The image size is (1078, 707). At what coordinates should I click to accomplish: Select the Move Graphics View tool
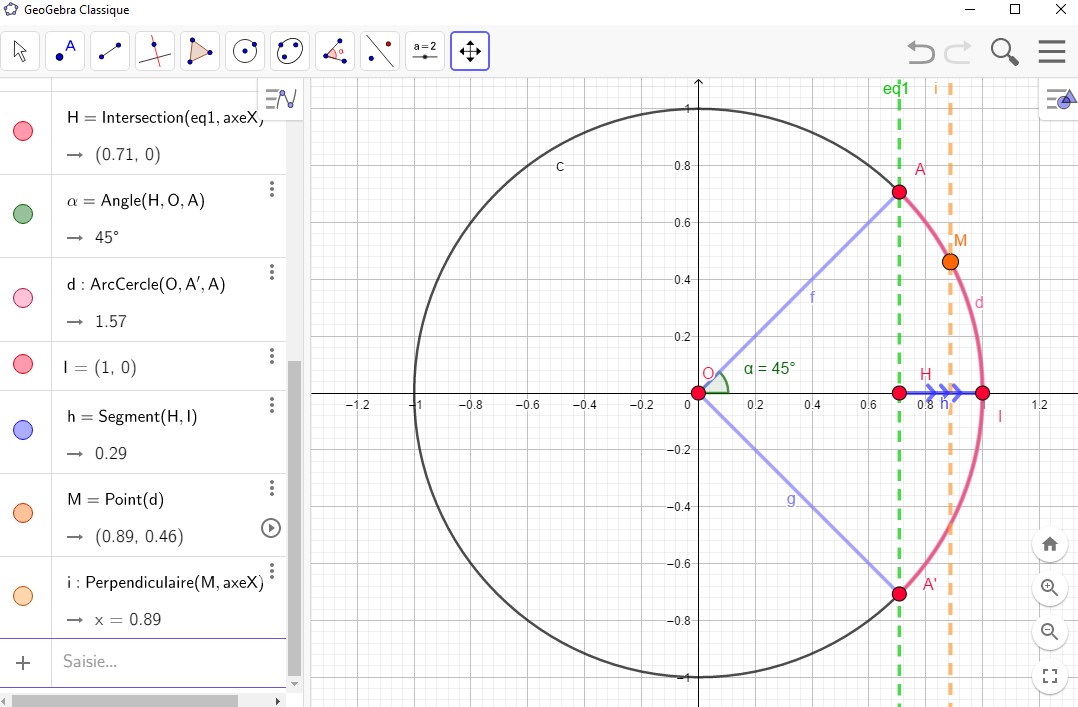click(x=470, y=51)
